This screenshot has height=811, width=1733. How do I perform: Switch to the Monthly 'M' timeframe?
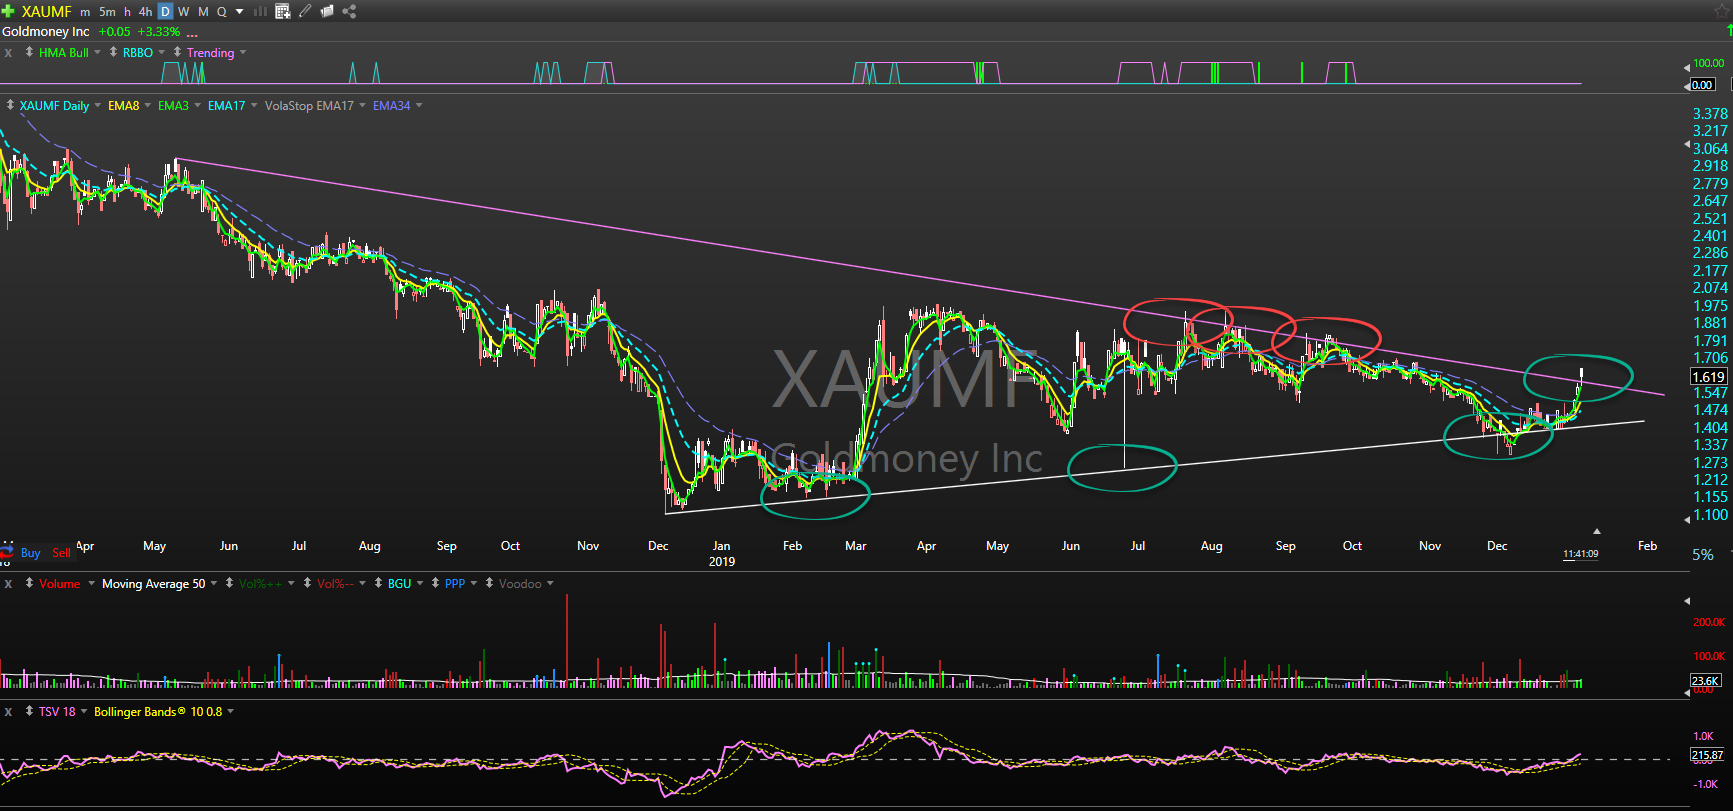(204, 12)
